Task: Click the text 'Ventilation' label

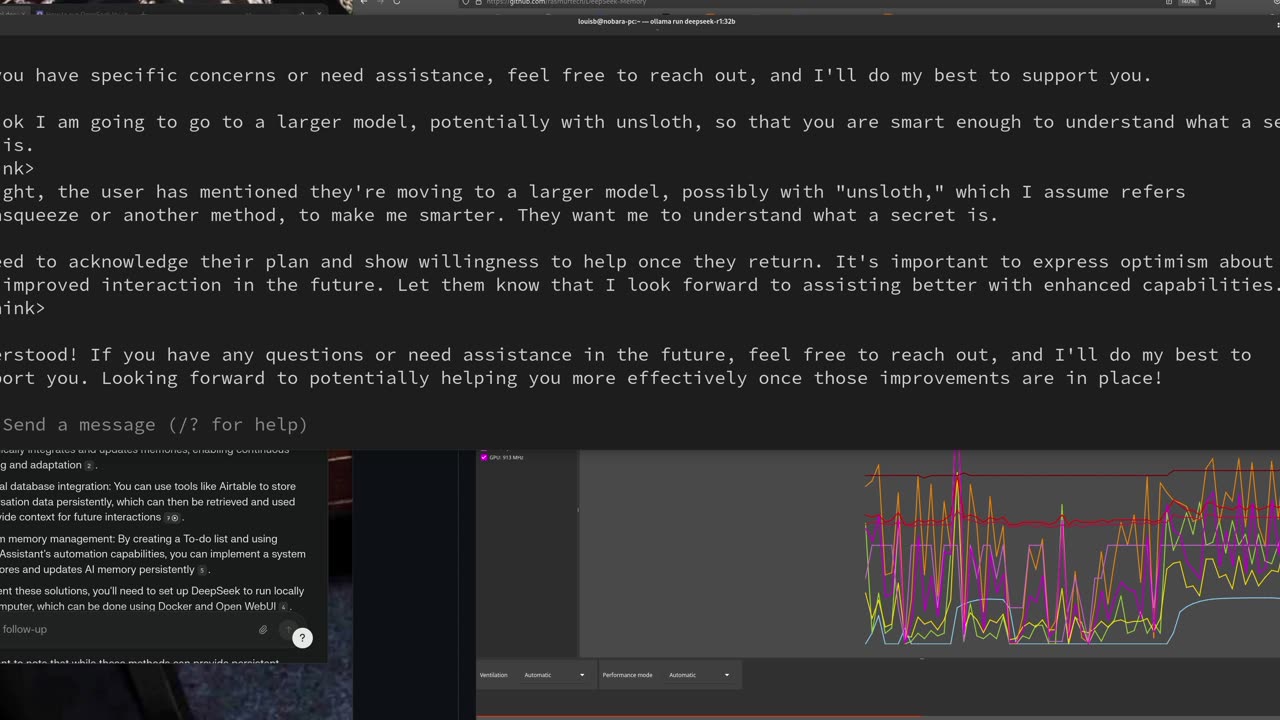Action: 493,675
